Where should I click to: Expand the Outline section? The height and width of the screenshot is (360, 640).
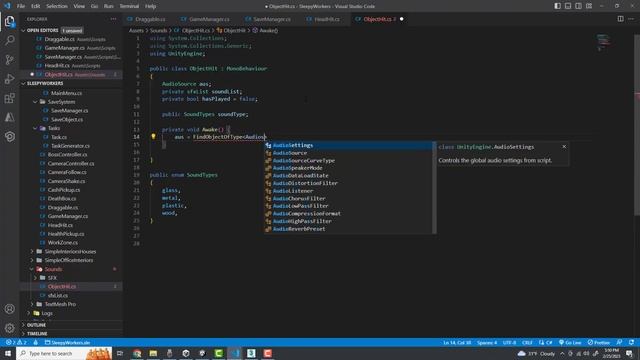[x=24, y=325]
